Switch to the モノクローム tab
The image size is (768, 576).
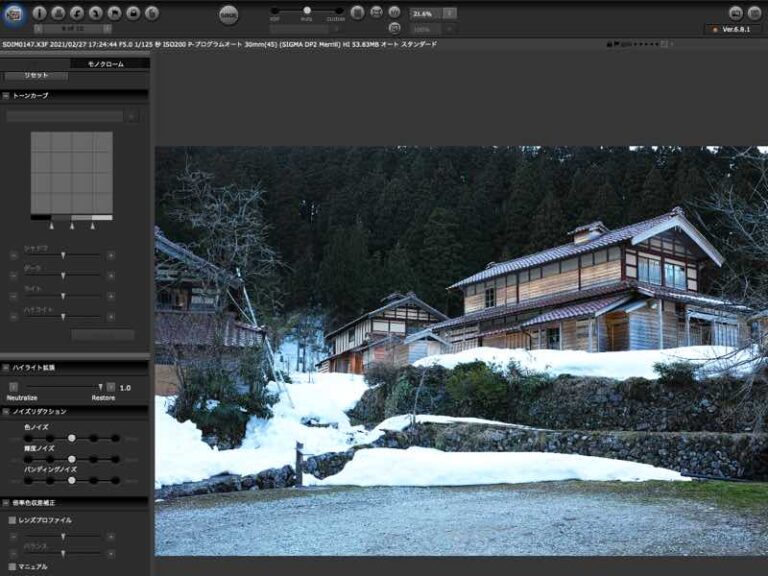[104, 63]
